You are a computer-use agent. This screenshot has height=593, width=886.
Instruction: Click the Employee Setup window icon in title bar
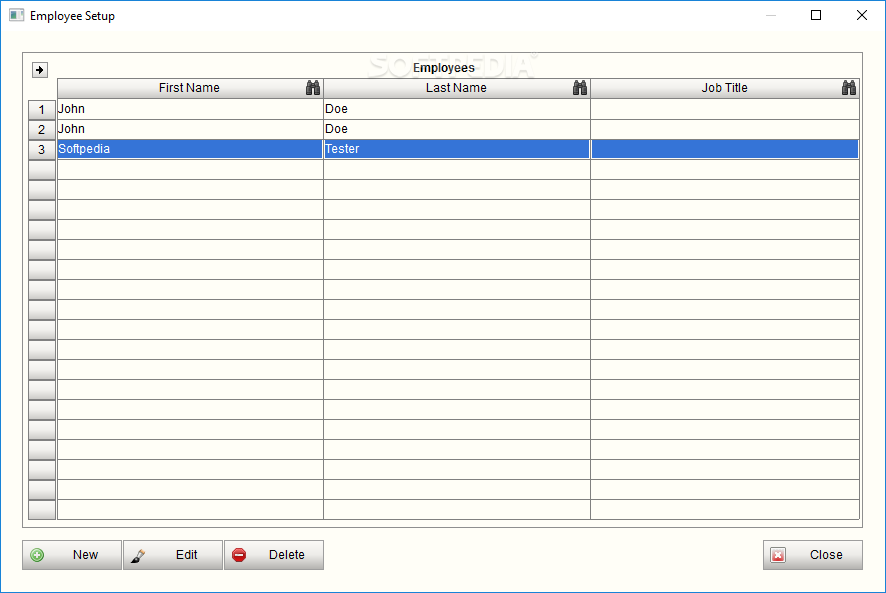coord(16,15)
